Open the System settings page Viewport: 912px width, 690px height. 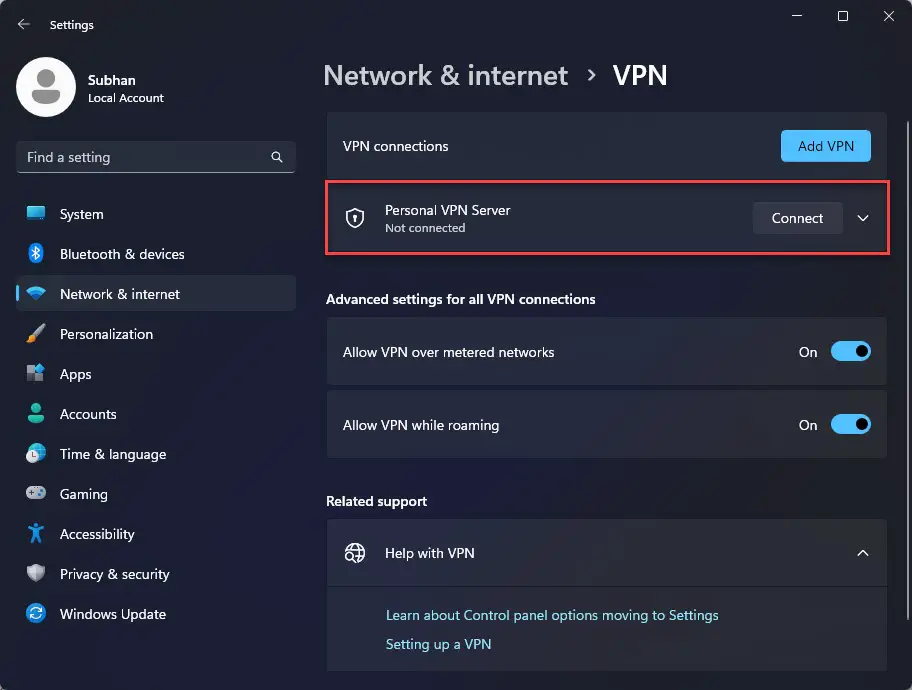tap(81, 214)
